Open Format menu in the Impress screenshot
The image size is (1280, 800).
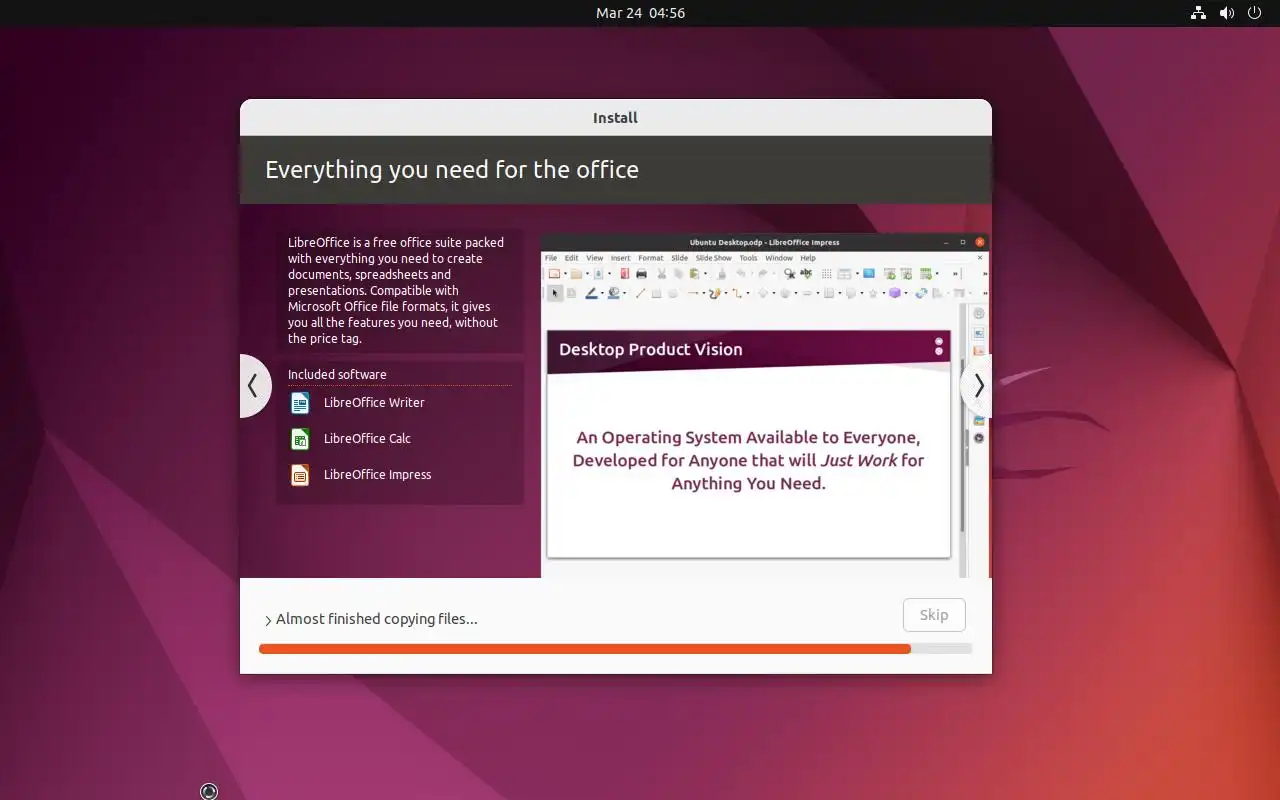[651, 258]
